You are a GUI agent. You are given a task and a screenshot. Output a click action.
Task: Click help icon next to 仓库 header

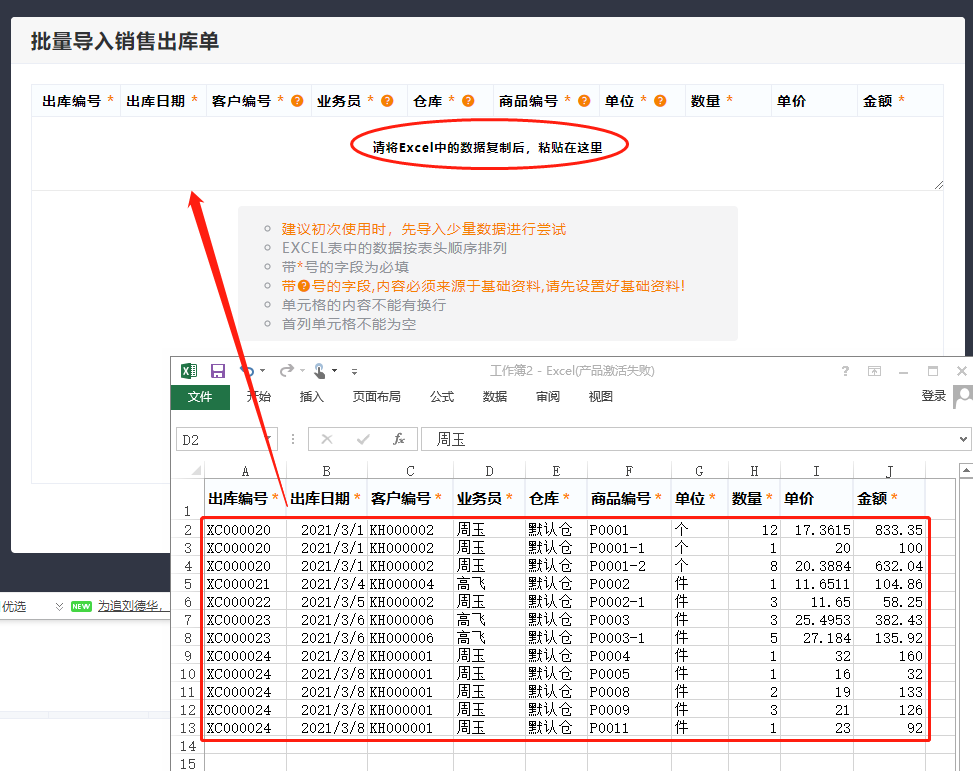tap(468, 101)
